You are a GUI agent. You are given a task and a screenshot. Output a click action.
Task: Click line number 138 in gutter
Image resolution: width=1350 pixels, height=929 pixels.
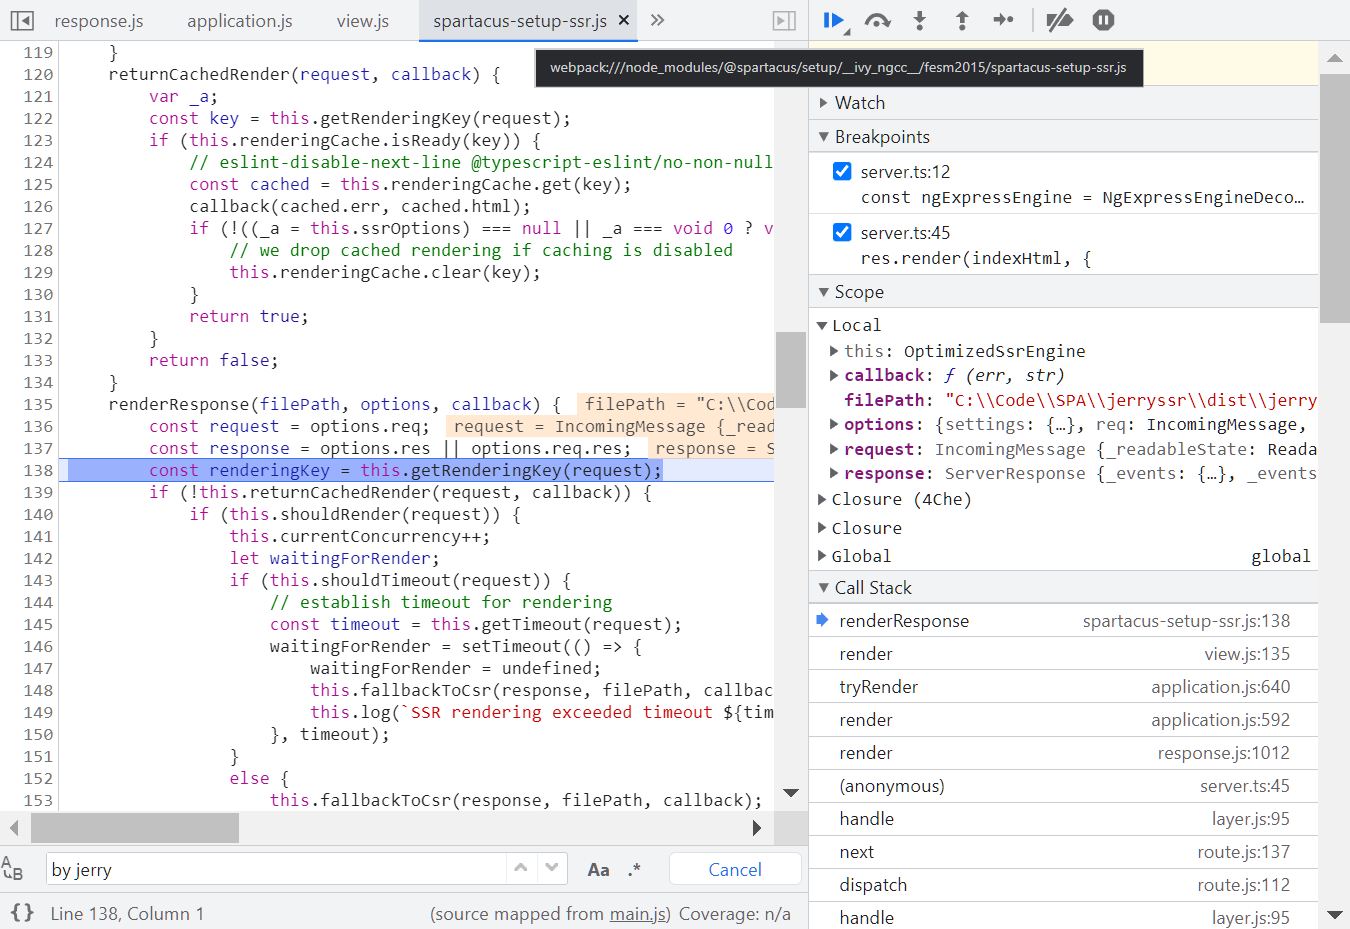click(38, 470)
